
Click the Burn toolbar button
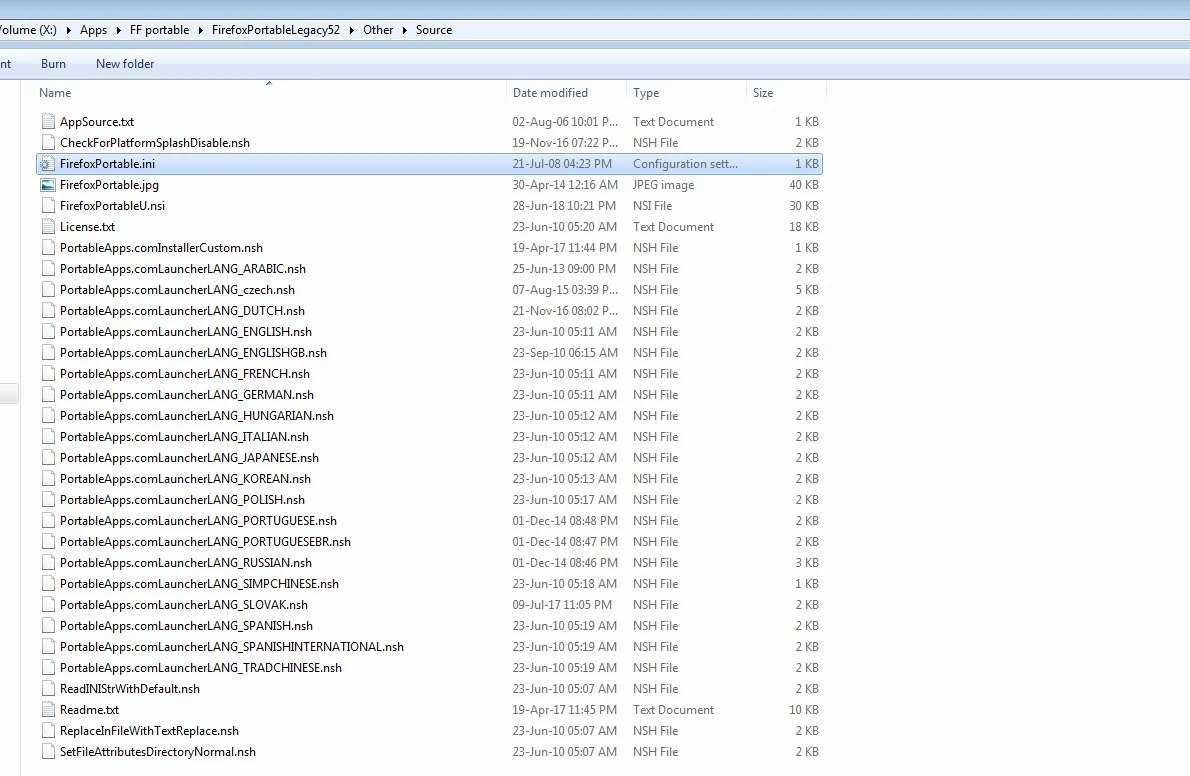53,64
